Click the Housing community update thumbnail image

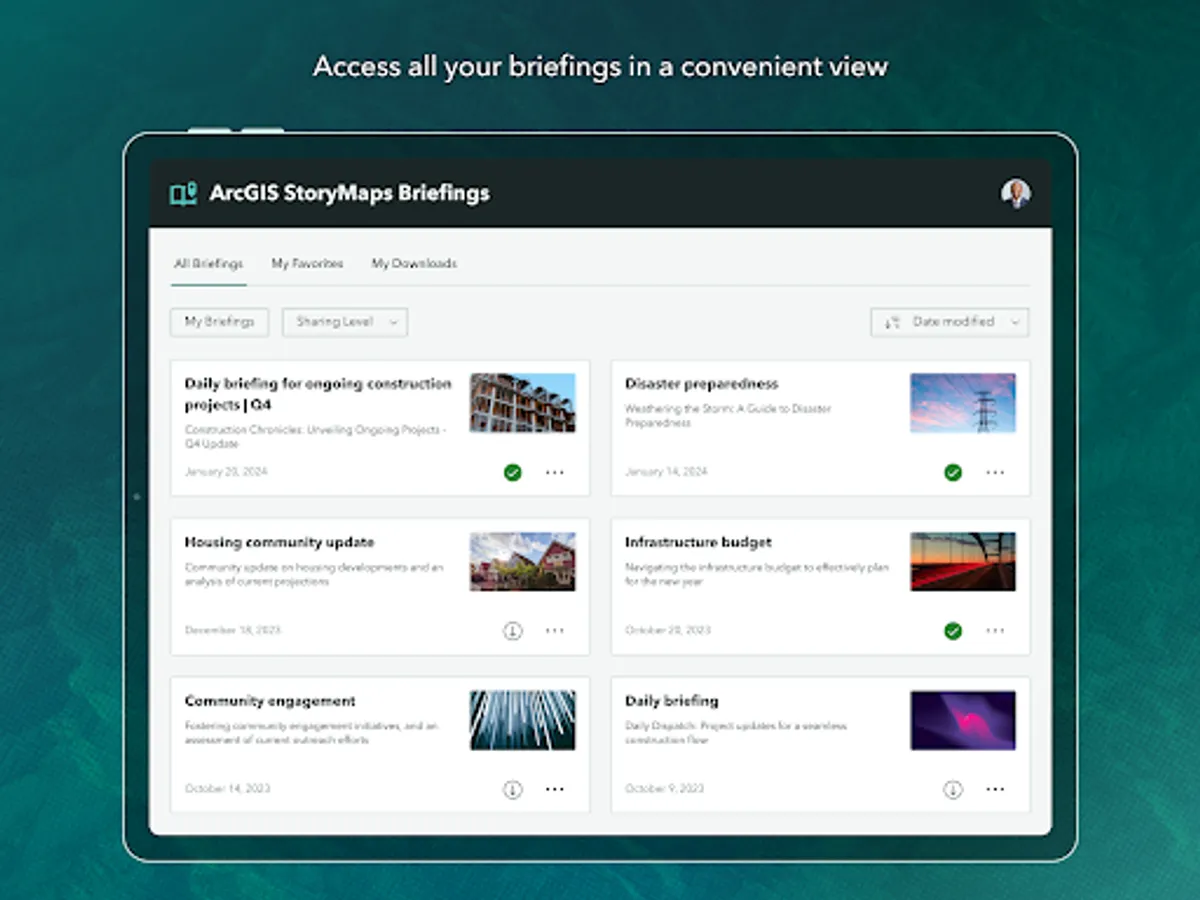click(x=522, y=561)
